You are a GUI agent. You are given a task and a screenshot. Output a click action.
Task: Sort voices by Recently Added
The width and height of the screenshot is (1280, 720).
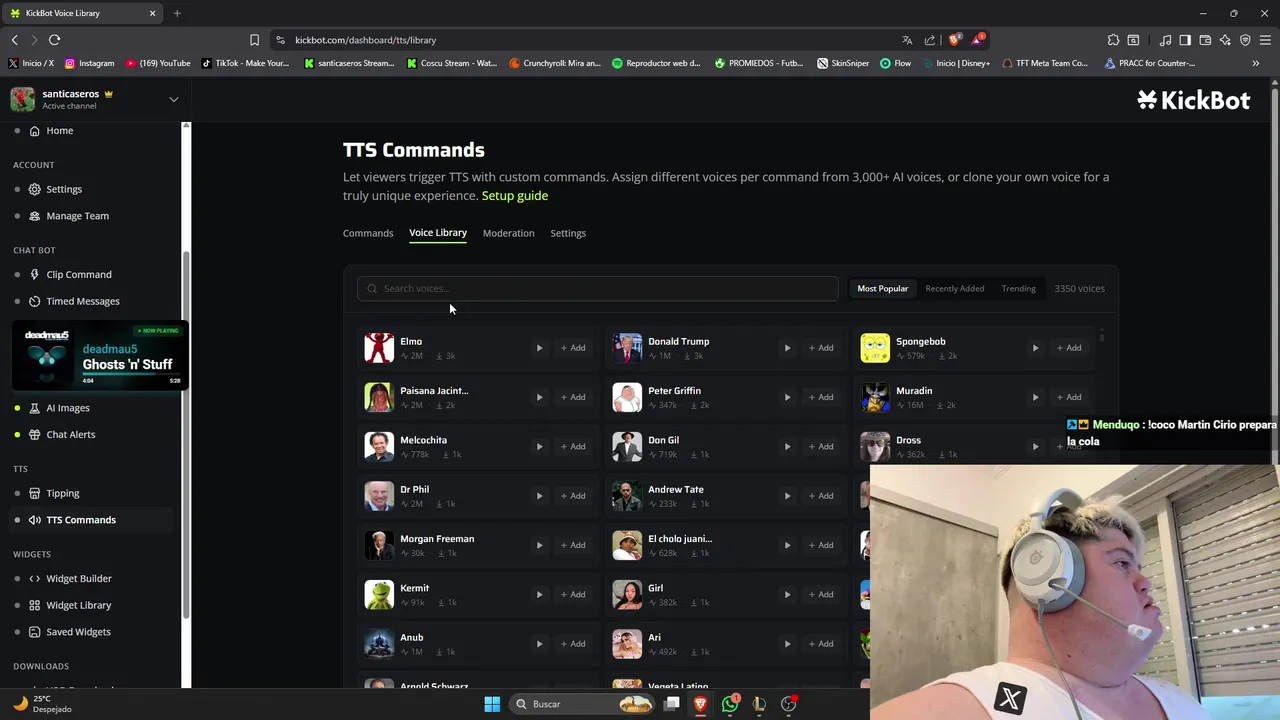pos(954,288)
